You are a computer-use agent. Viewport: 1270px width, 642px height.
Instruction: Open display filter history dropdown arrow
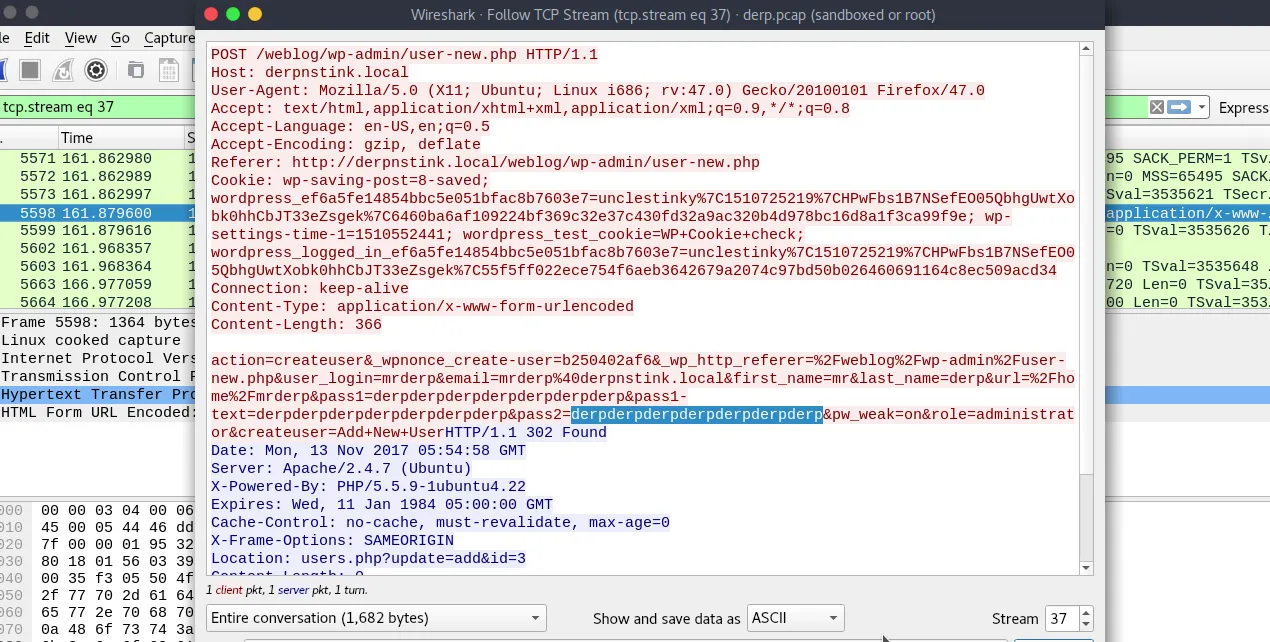click(x=1200, y=107)
